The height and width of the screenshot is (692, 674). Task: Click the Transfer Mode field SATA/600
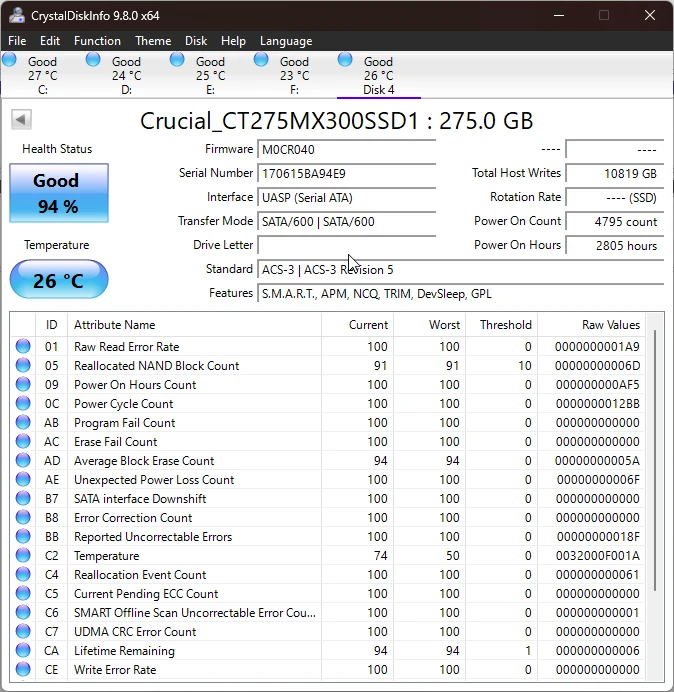(x=346, y=221)
